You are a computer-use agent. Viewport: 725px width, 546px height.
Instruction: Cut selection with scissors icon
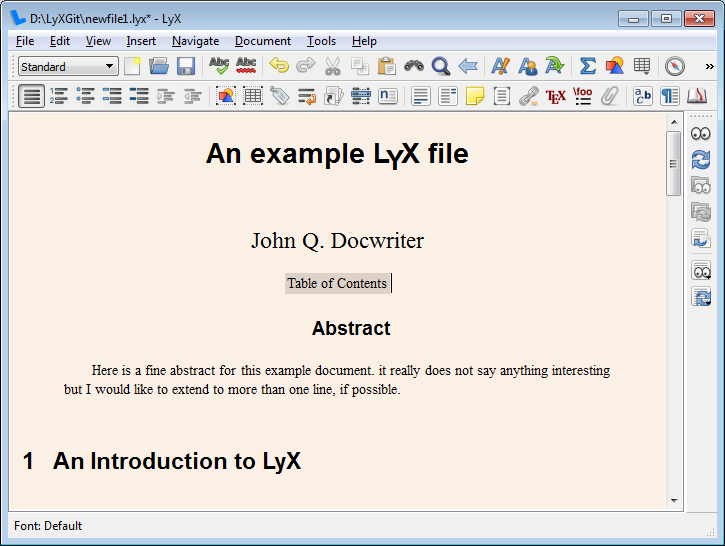point(332,66)
